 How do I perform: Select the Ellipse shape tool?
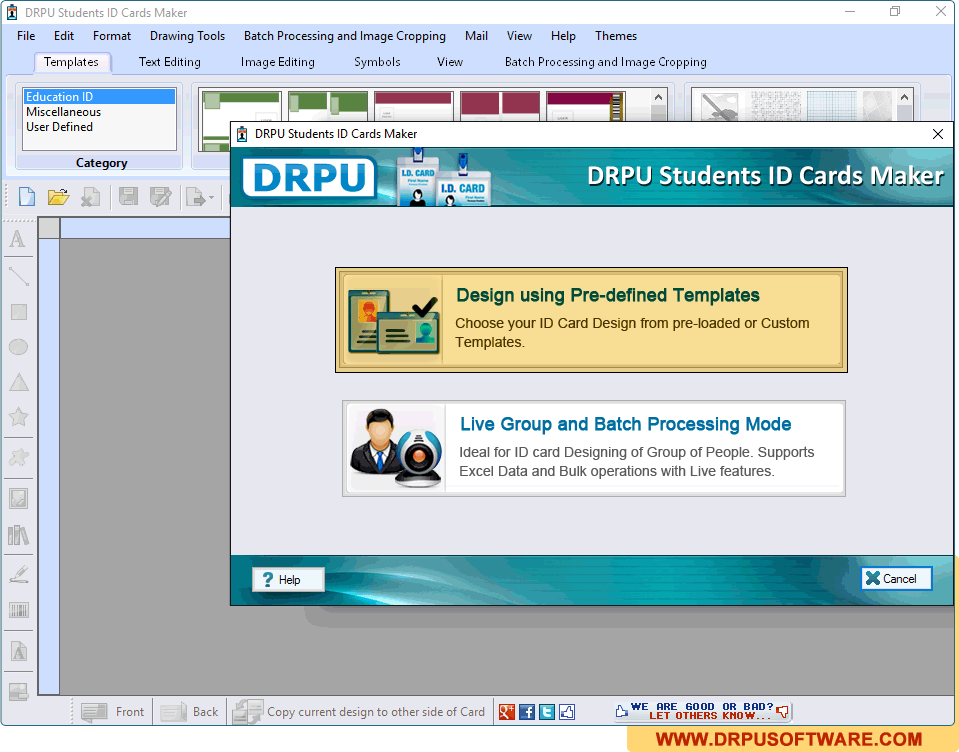(18, 347)
